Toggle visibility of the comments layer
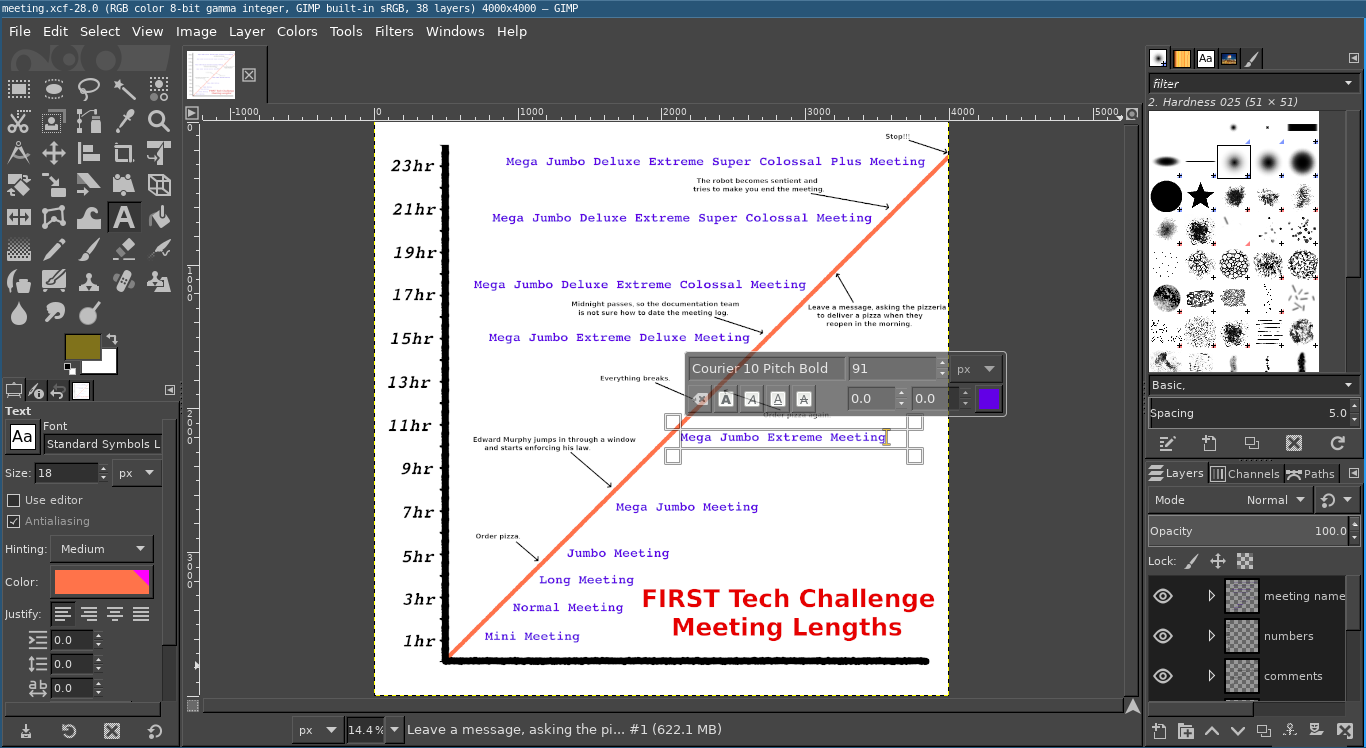This screenshot has height=748, width=1366. [1163, 676]
